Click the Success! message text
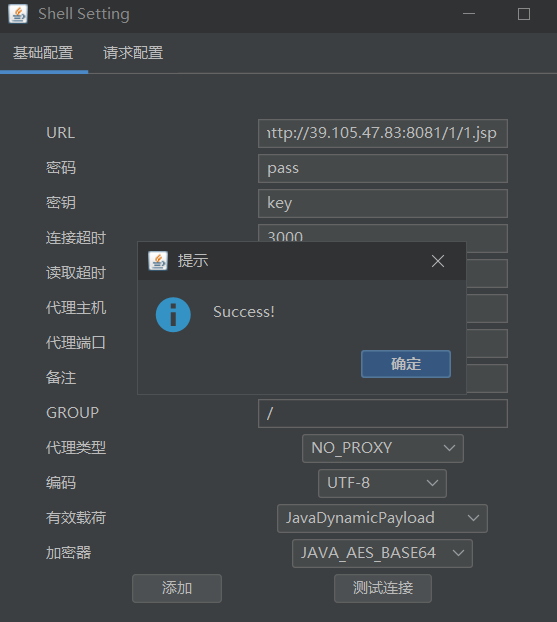This screenshot has width=557, height=622. click(244, 312)
